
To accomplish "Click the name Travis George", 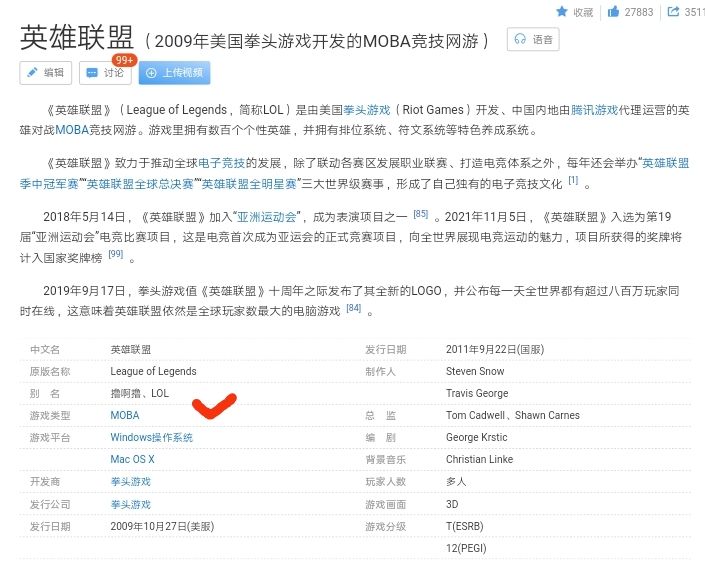I will pos(477,393).
